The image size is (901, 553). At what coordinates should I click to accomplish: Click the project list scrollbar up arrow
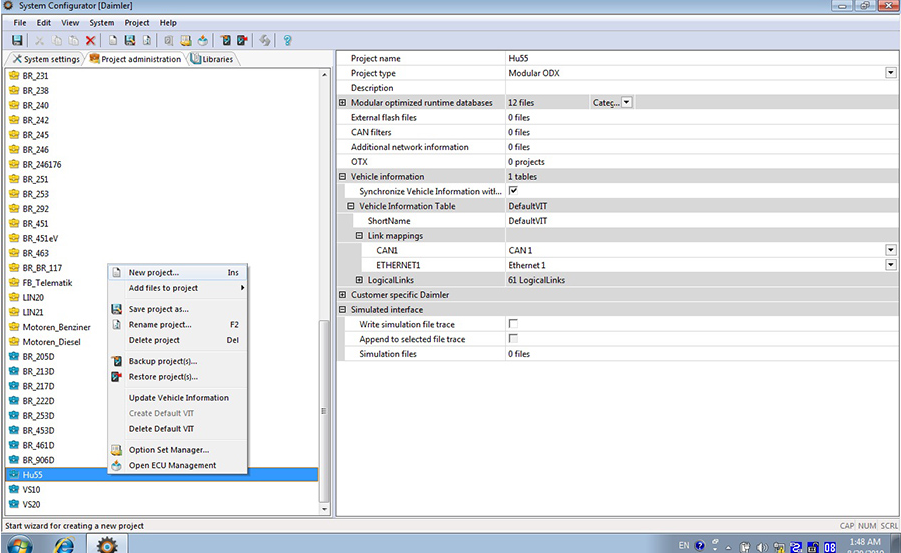[x=324, y=75]
